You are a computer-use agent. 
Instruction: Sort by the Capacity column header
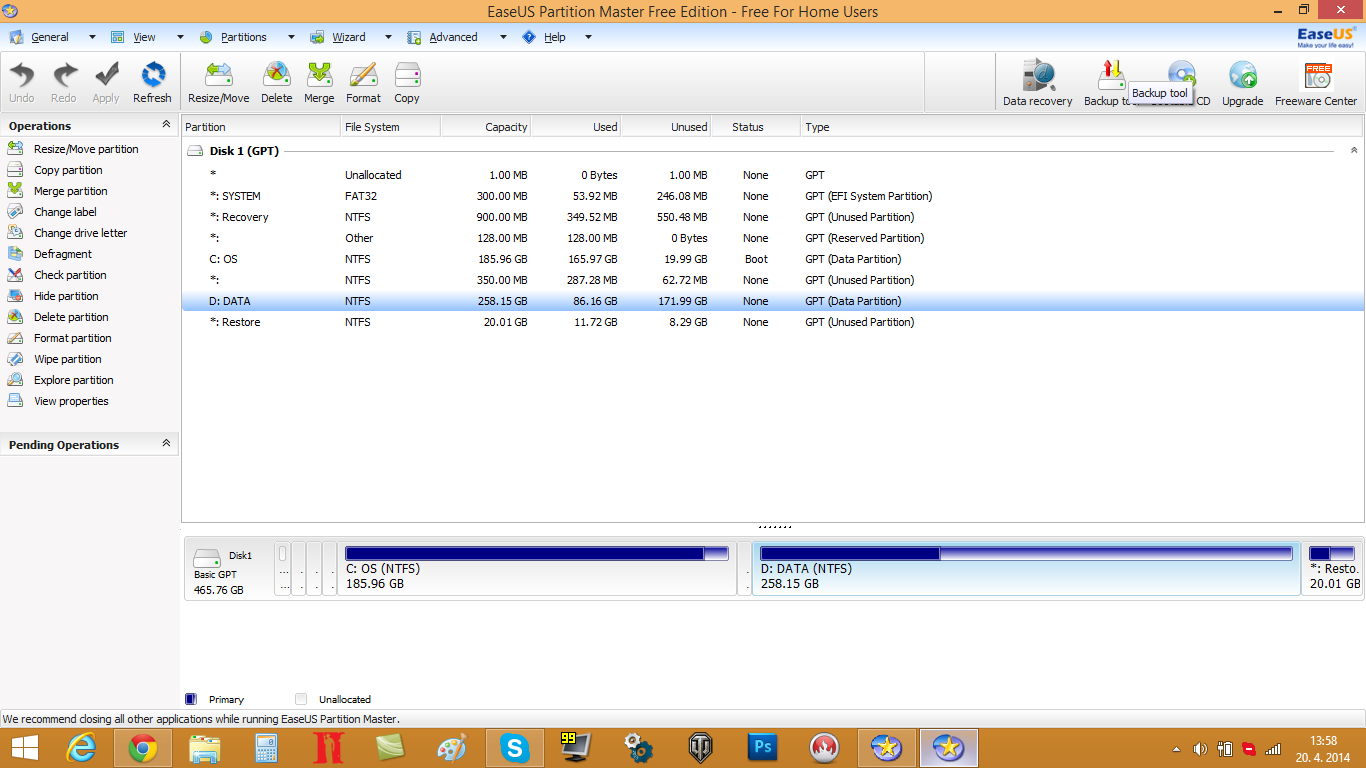click(485, 127)
